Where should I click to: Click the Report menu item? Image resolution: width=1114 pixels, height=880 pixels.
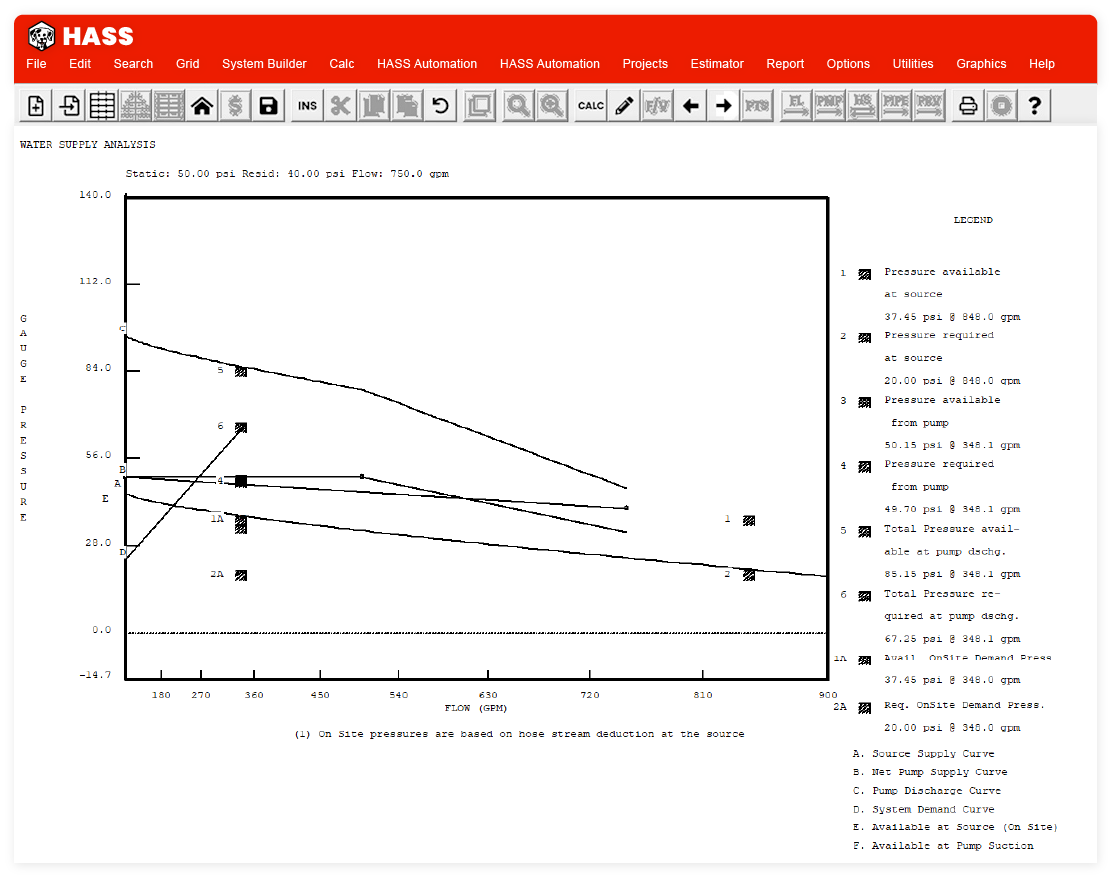coord(785,64)
